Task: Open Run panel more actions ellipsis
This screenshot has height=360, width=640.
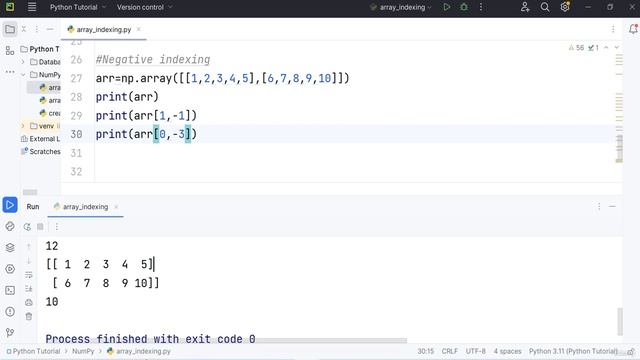Action: click(57, 227)
